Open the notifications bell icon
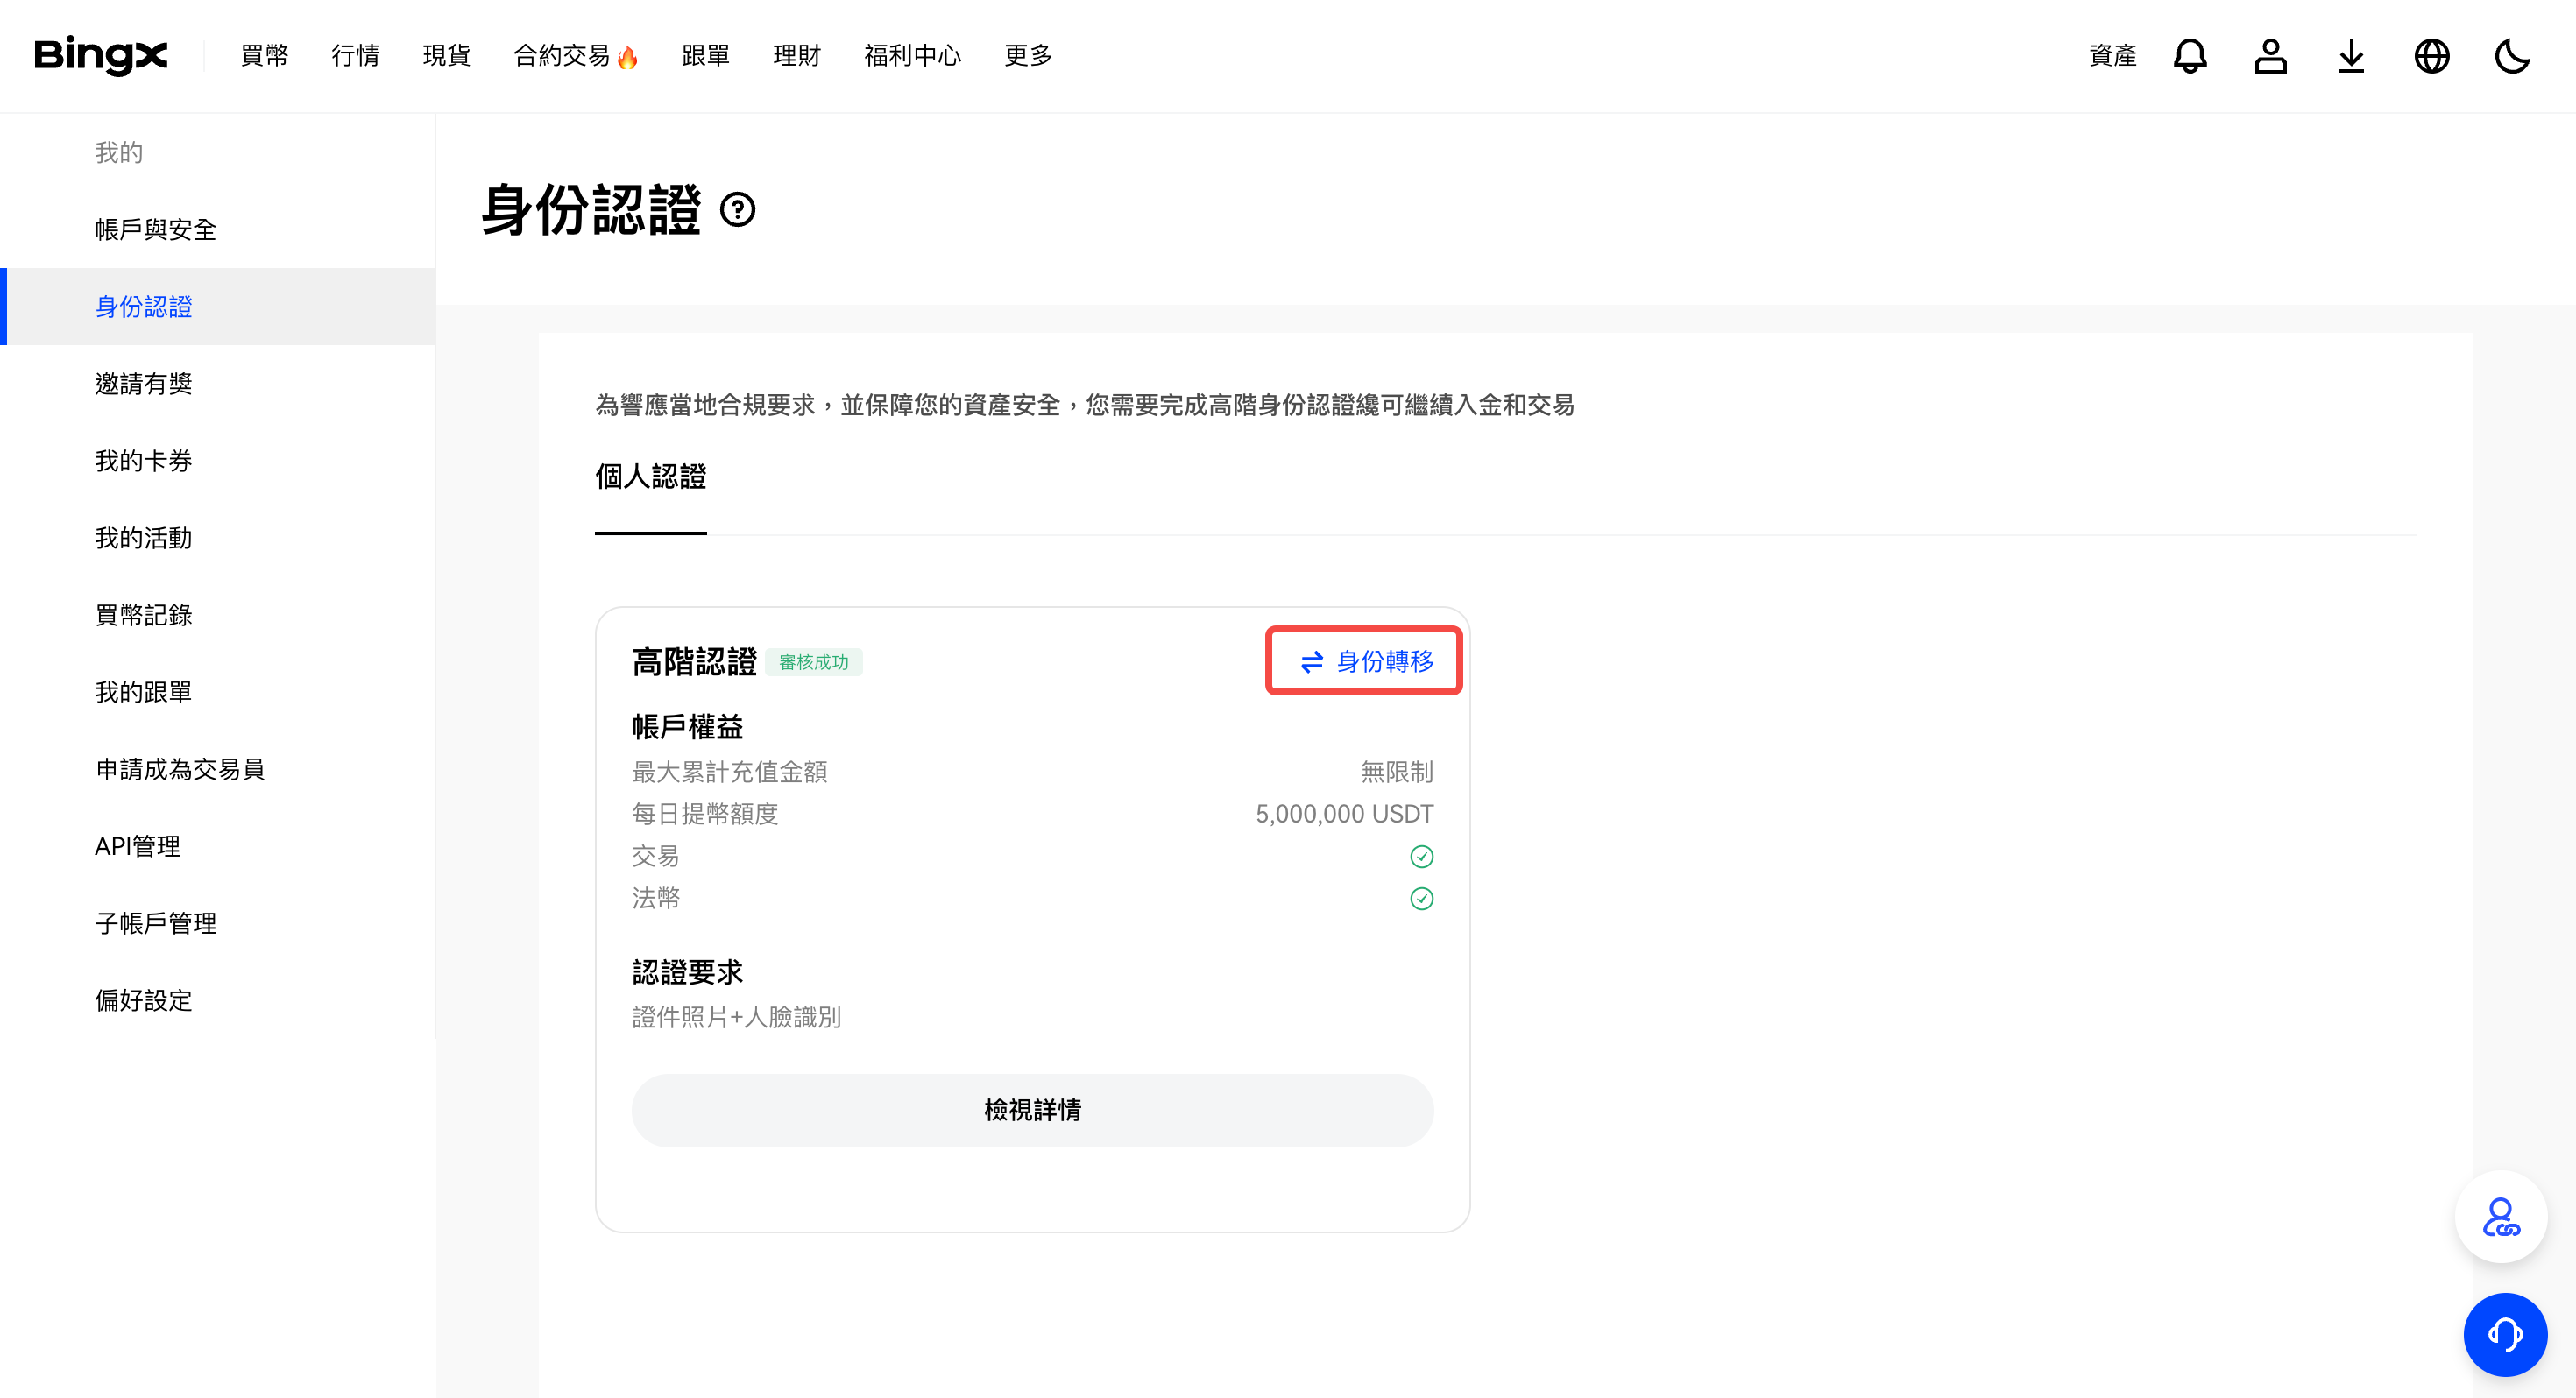 [2189, 56]
